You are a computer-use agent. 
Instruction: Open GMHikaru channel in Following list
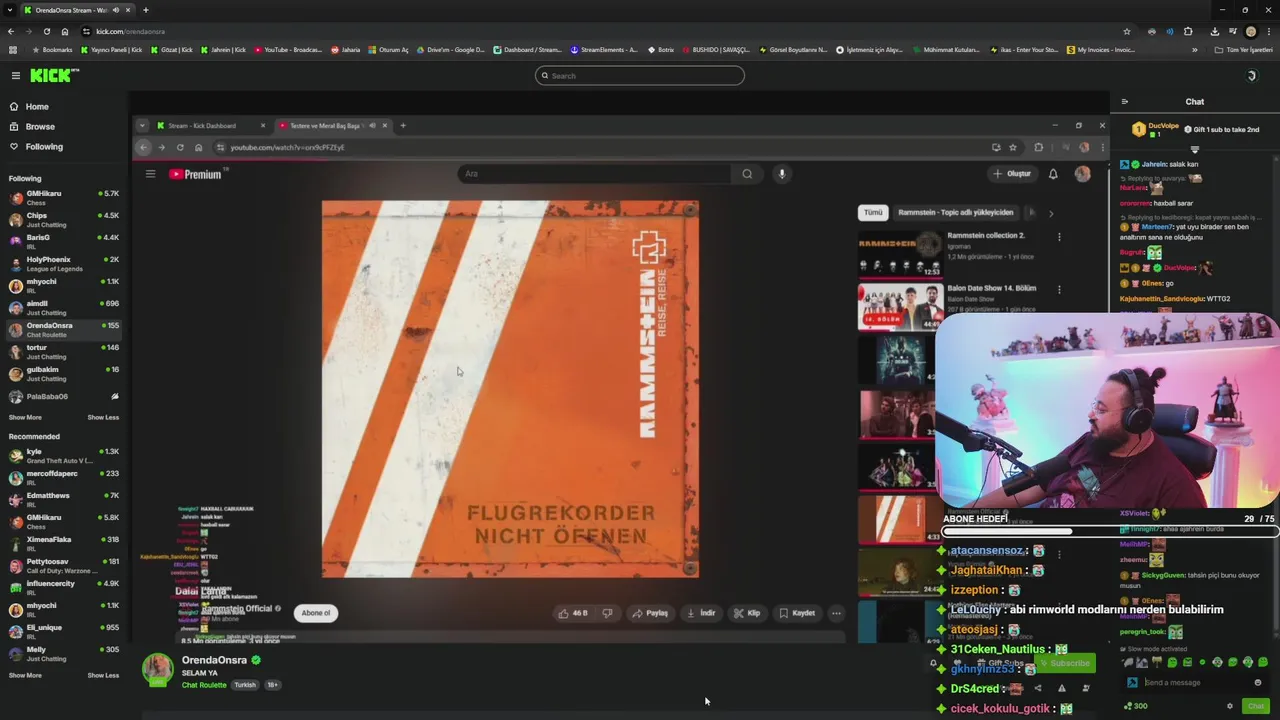pyautogui.click(x=64, y=197)
